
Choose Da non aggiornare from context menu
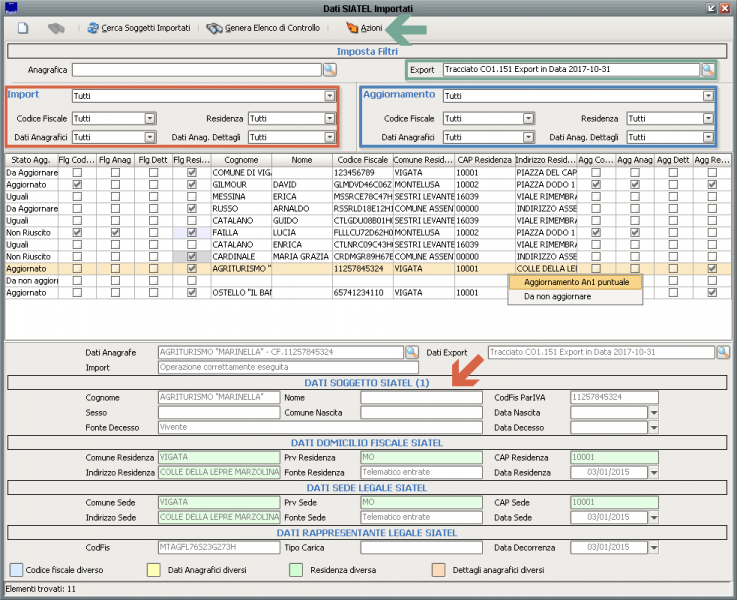point(557,297)
